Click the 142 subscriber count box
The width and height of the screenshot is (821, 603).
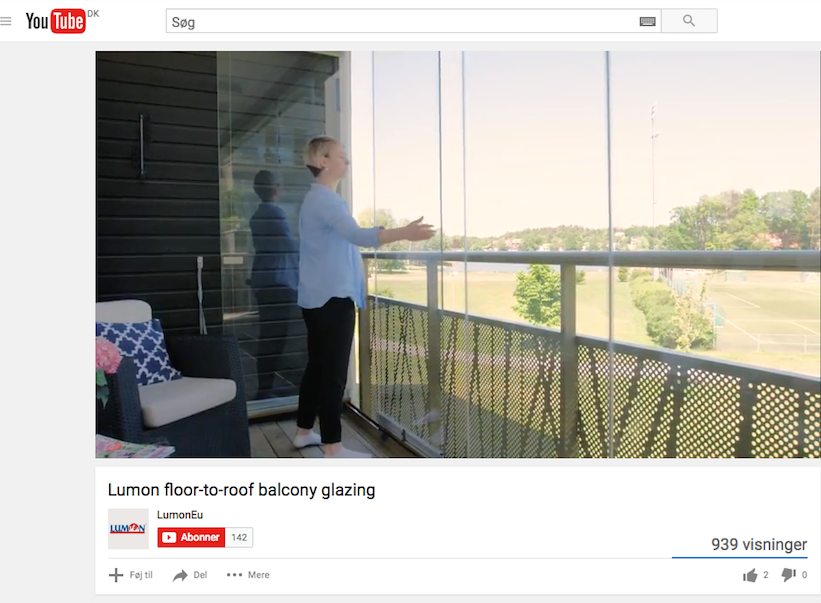click(x=239, y=537)
